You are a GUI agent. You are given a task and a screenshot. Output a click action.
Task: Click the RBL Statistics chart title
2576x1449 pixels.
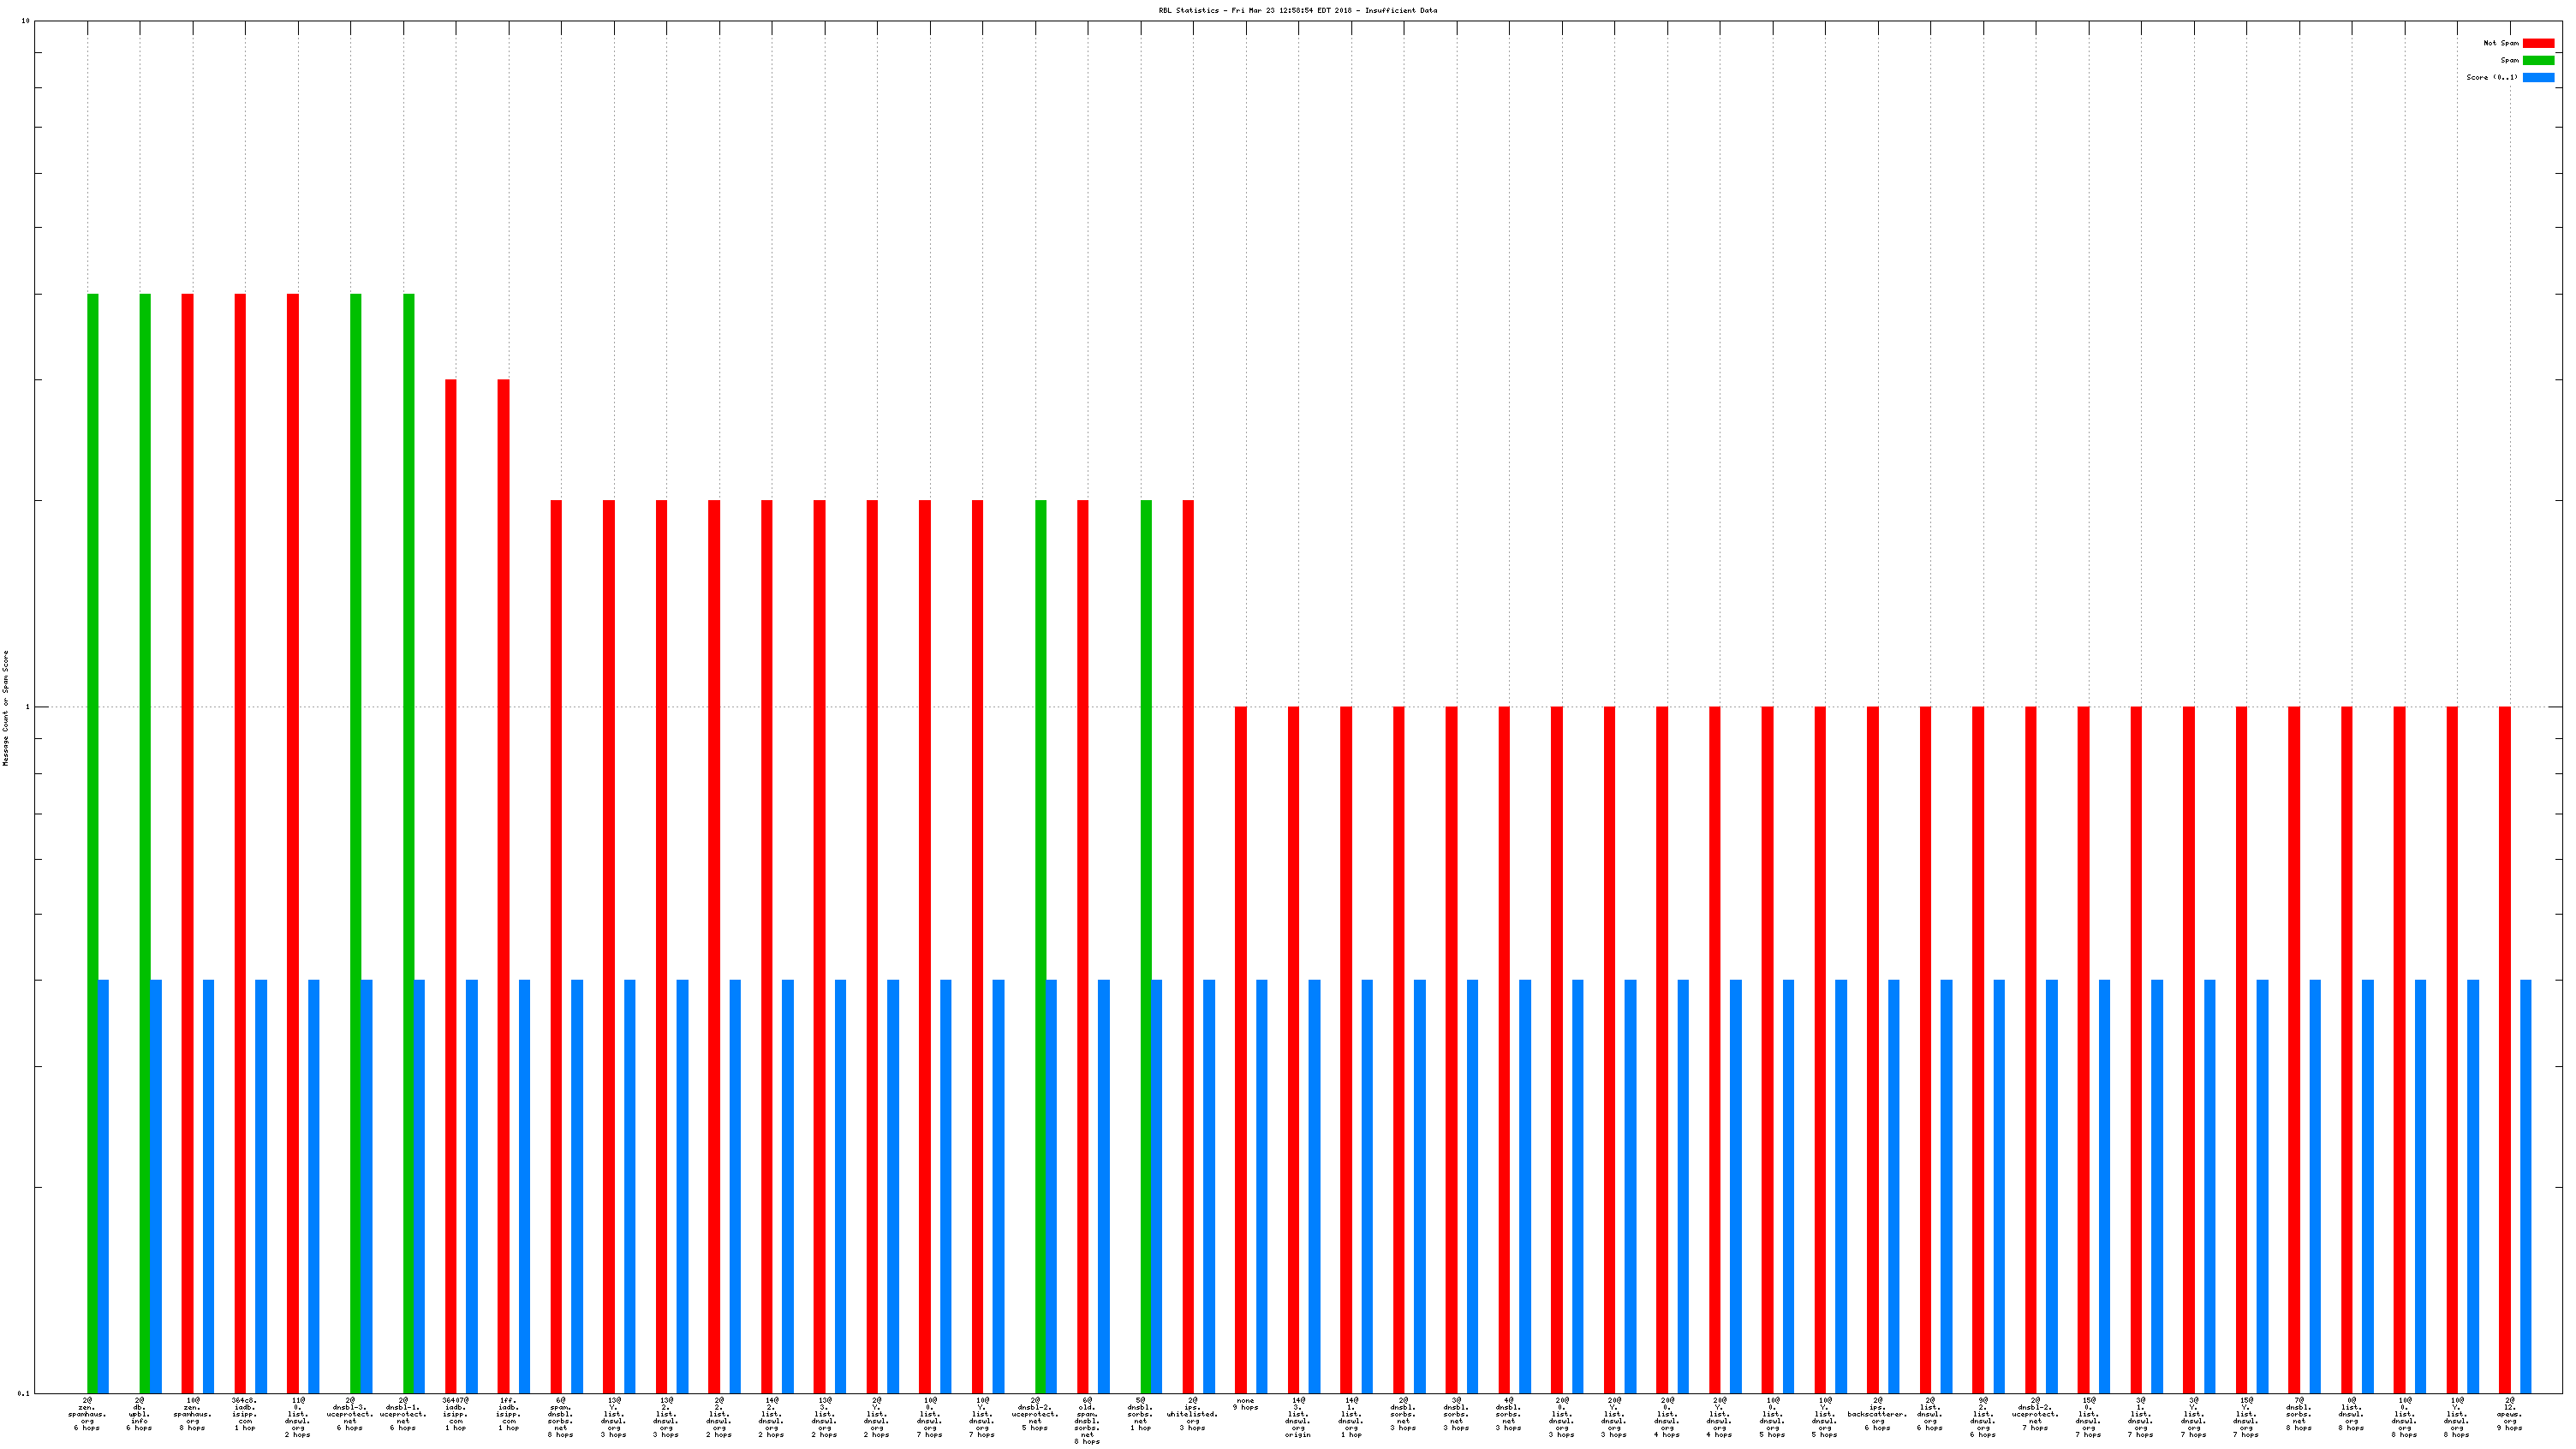pyautogui.click(x=1297, y=10)
